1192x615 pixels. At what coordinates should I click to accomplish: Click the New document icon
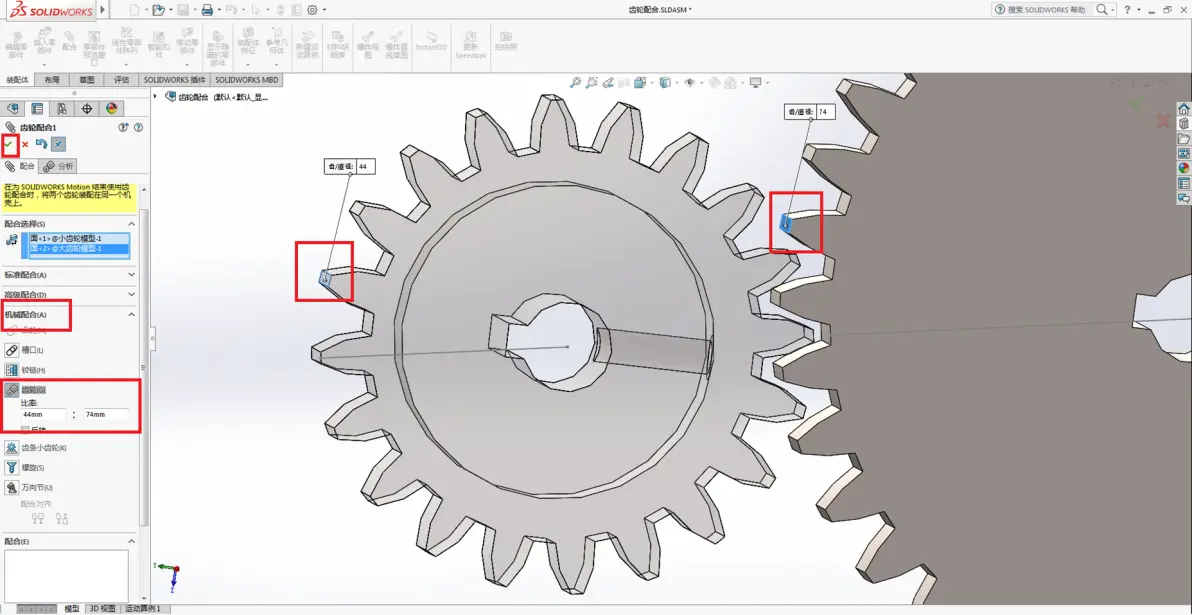coord(135,10)
